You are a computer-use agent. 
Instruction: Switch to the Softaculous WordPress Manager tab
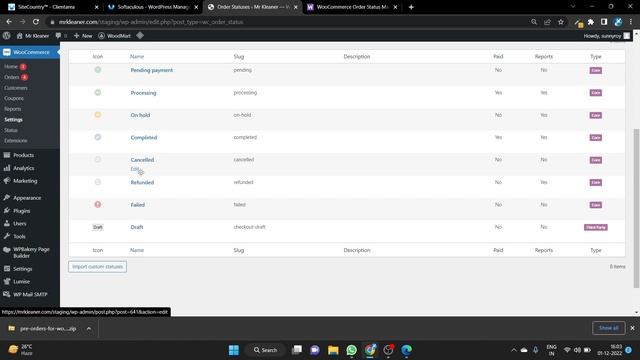pyautogui.click(x=153, y=7)
